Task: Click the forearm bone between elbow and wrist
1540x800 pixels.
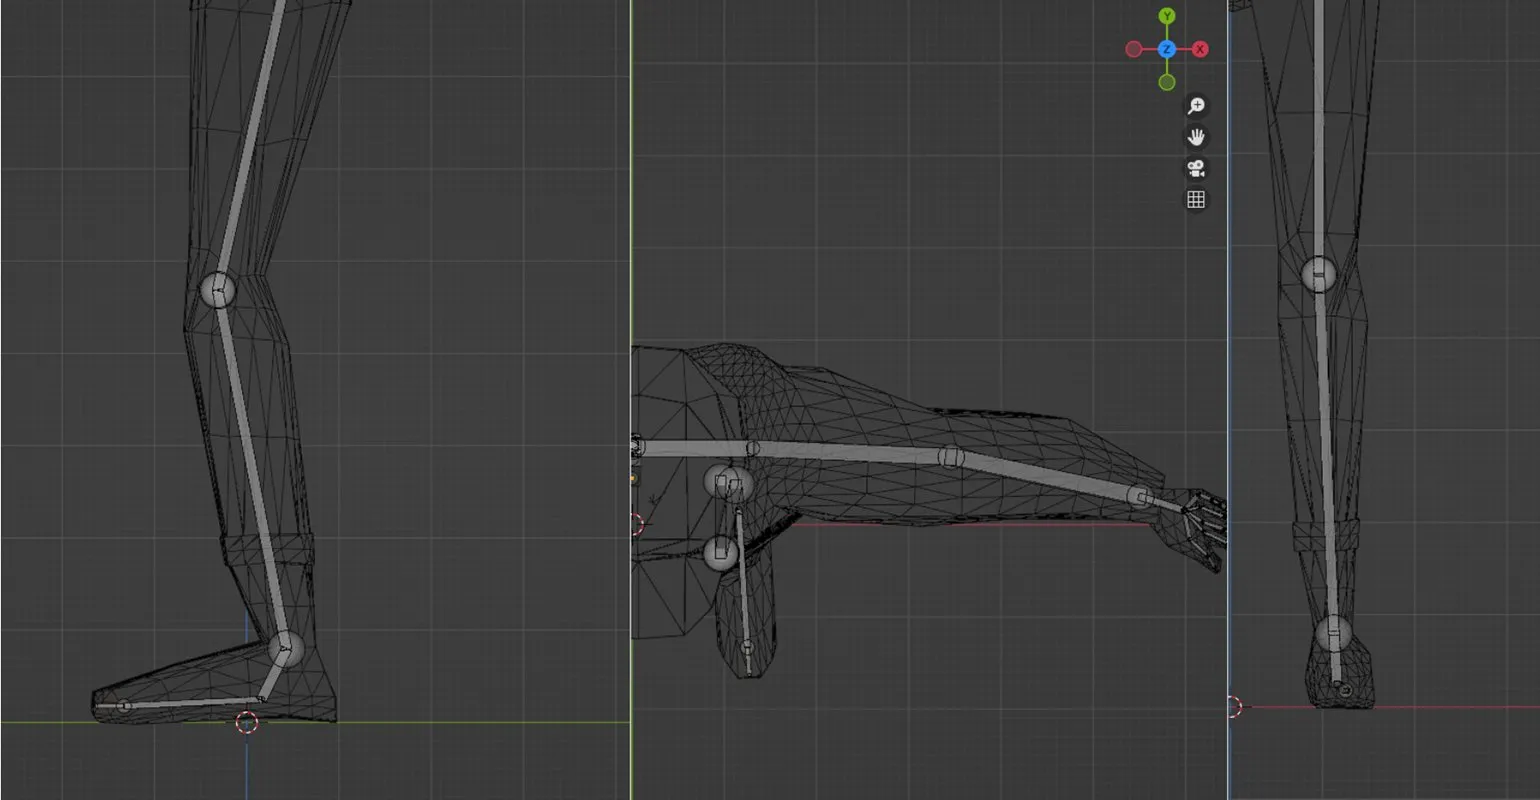Action: [1045, 476]
